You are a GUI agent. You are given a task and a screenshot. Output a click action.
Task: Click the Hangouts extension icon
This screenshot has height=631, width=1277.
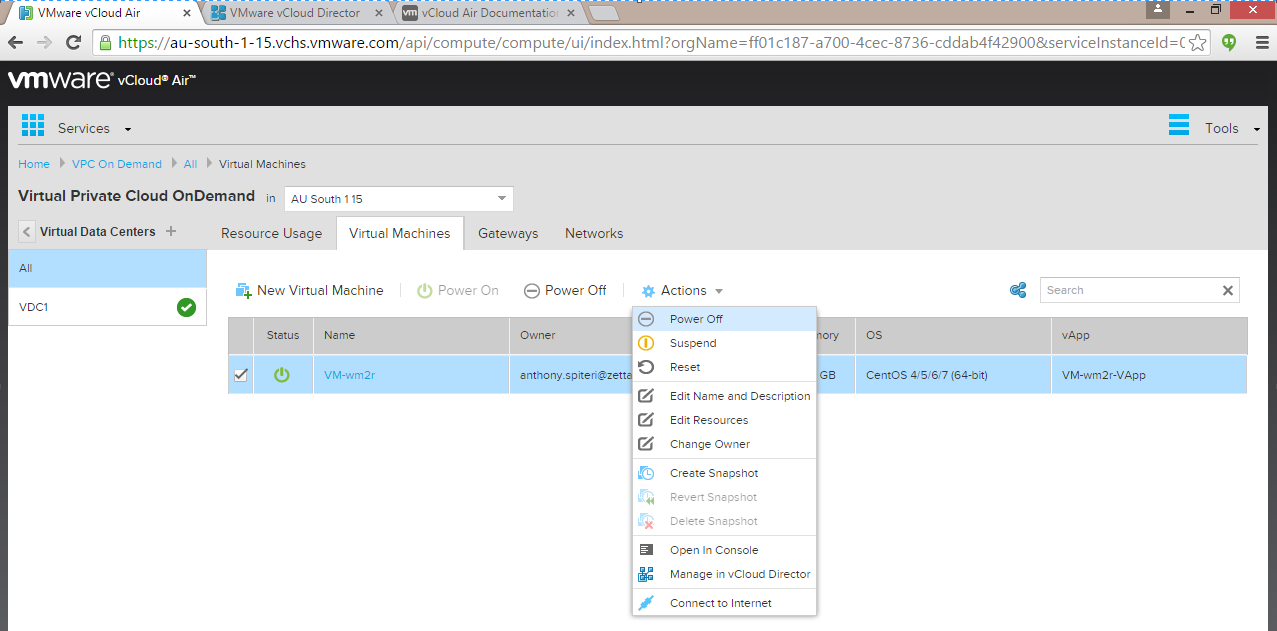tap(1229, 42)
